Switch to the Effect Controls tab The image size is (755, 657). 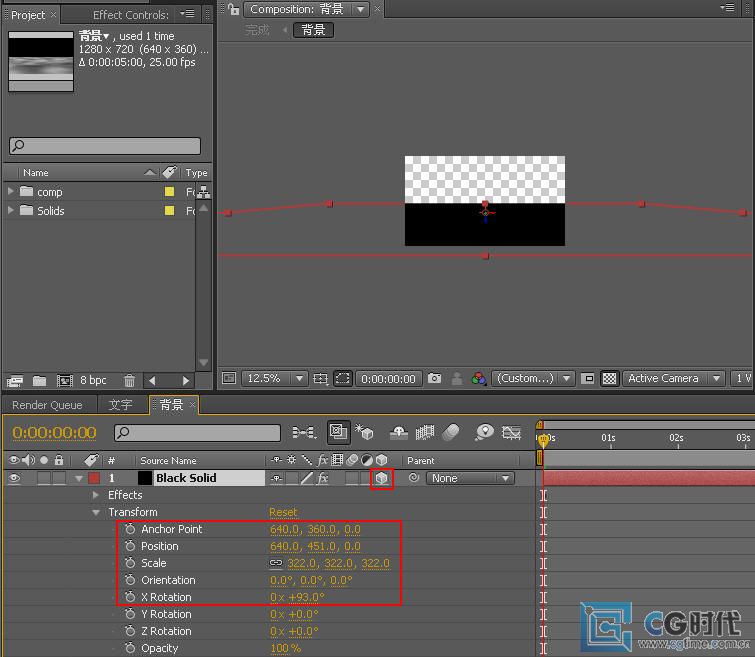click(x=130, y=15)
